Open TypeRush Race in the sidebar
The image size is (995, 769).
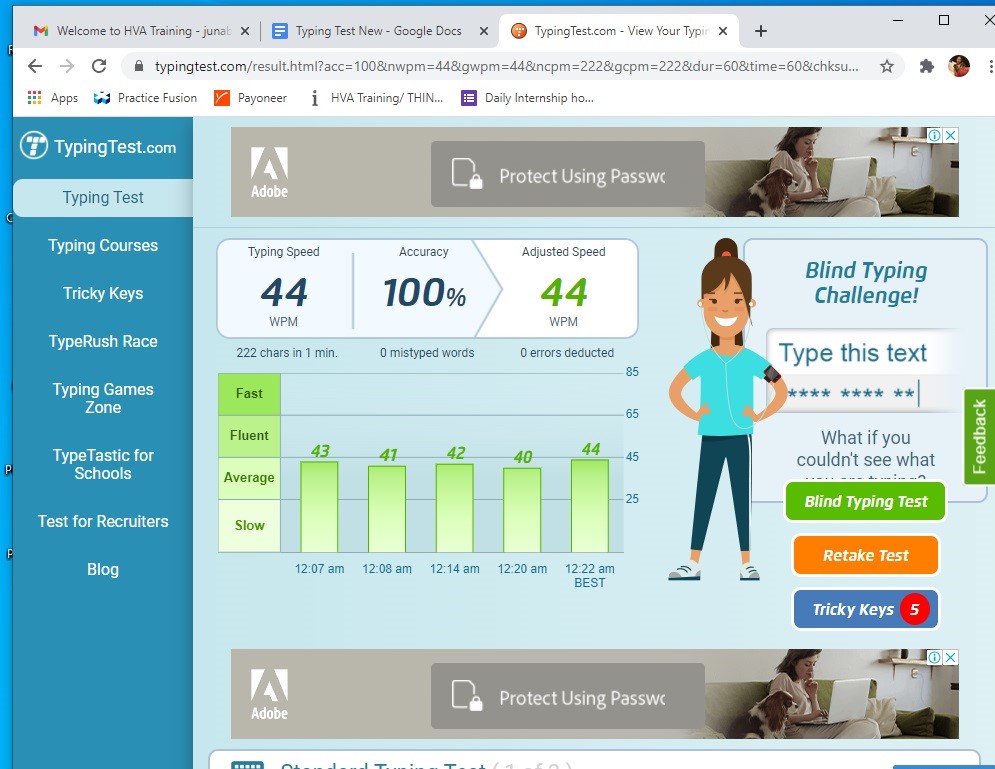pyautogui.click(x=103, y=341)
